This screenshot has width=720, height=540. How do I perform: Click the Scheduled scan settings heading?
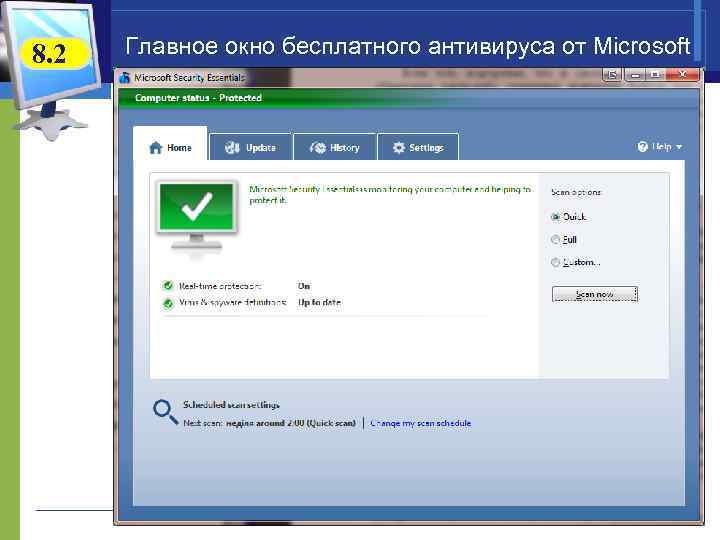coord(231,405)
